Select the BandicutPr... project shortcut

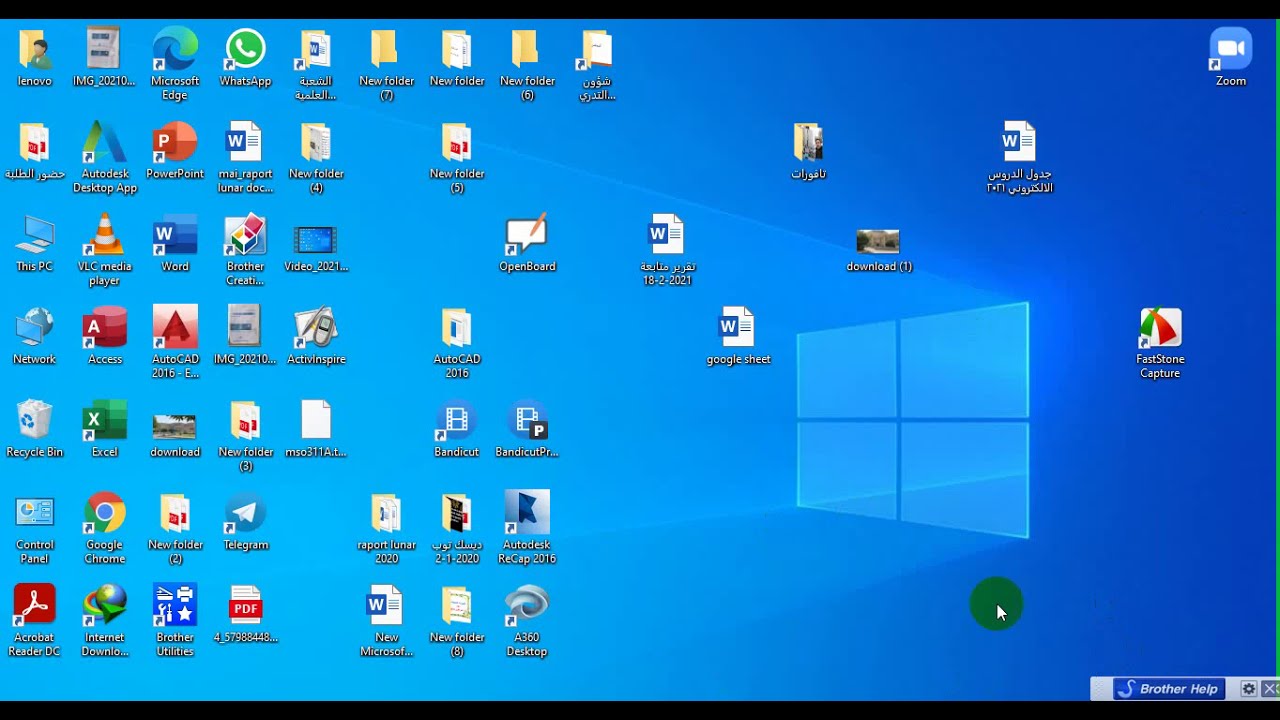527,429
